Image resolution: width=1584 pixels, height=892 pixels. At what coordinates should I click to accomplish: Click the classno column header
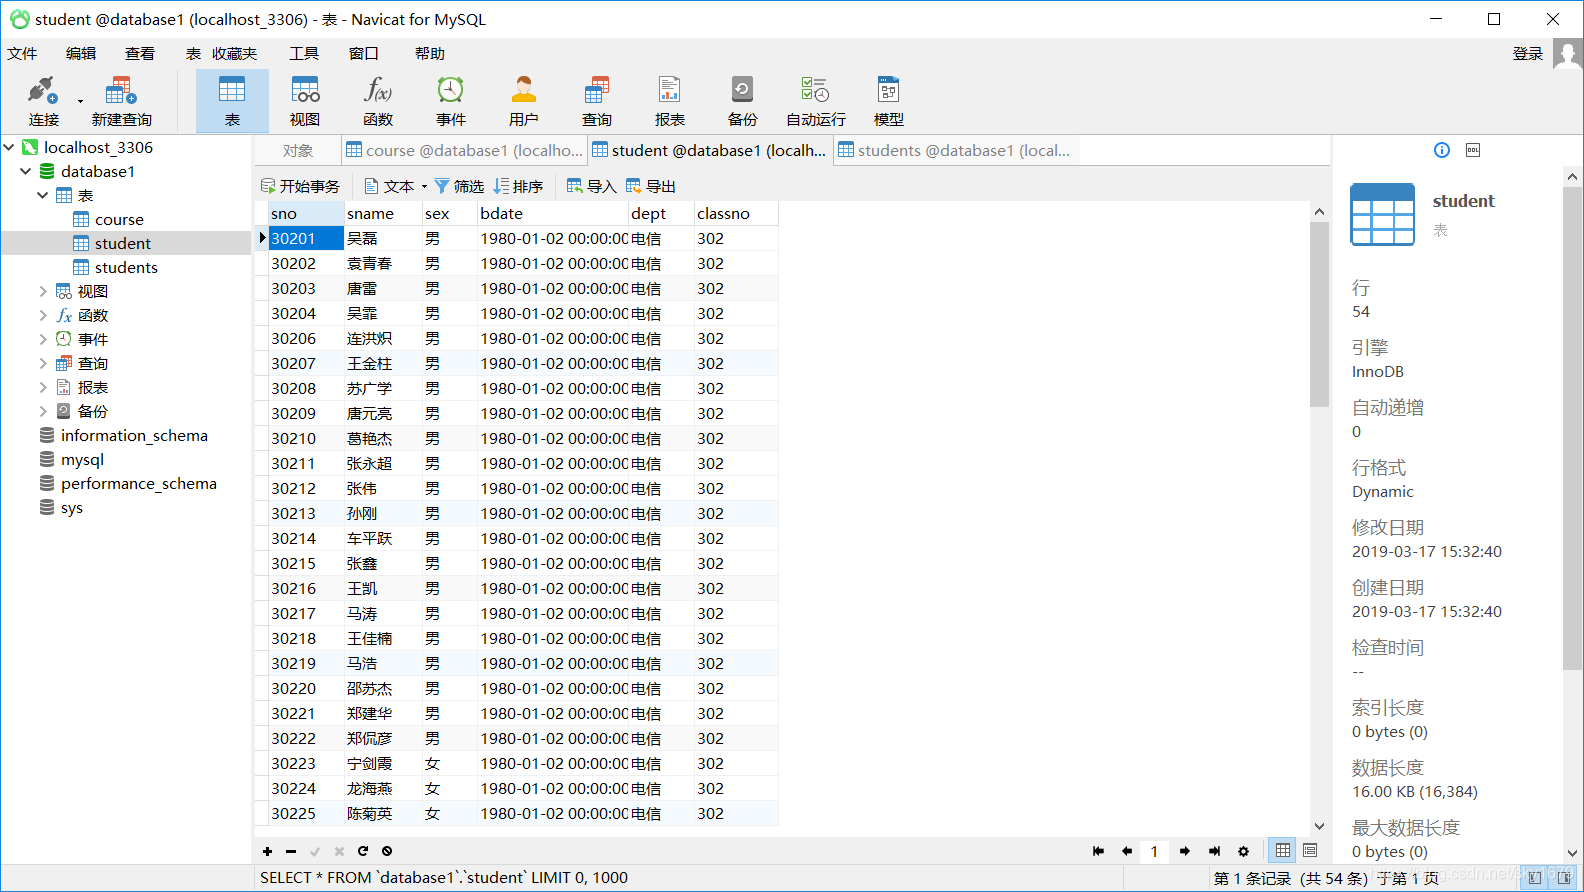(x=736, y=213)
